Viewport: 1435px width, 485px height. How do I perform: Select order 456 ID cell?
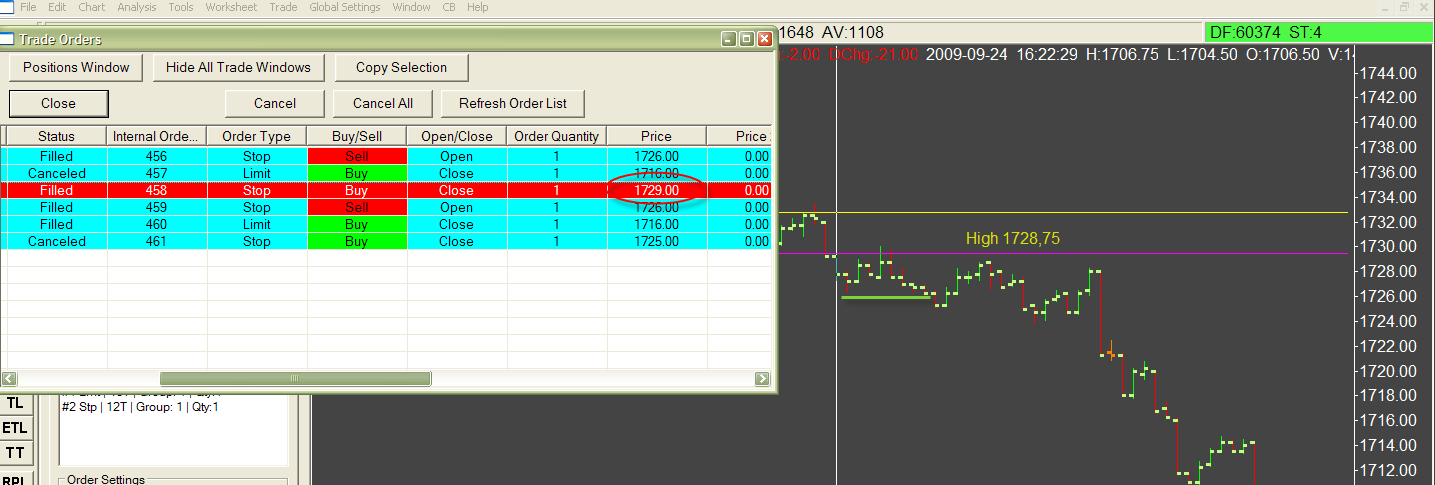pyautogui.click(x=156, y=156)
